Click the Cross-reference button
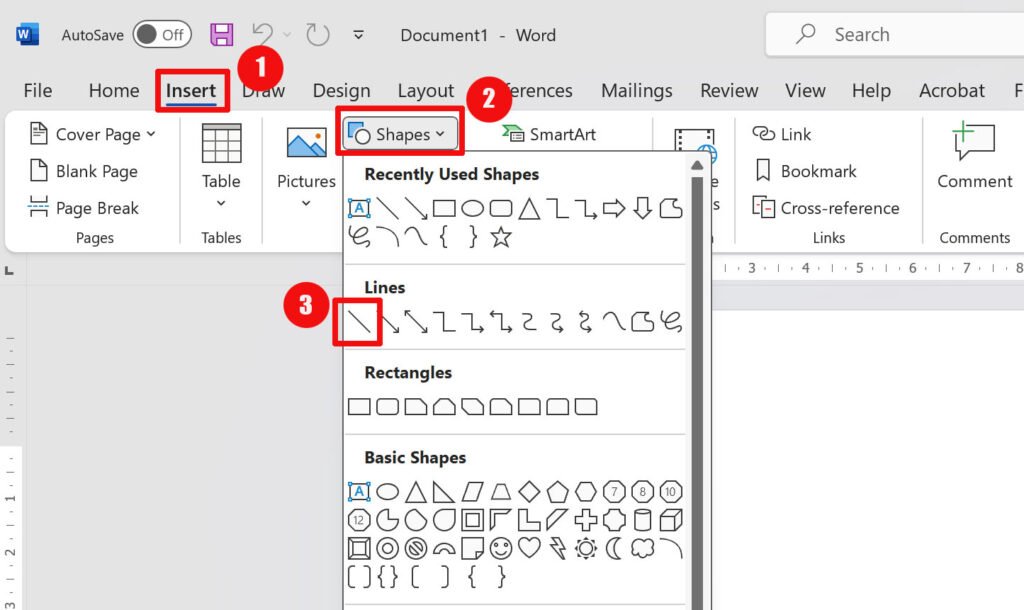Screen dimensions: 1024x610 (x=825, y=208)
